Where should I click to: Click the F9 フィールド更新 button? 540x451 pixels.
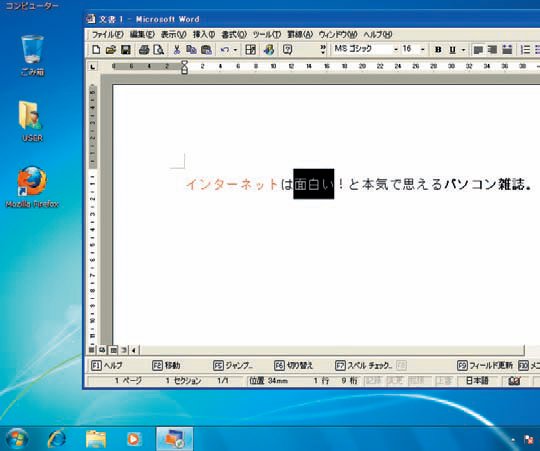[x=485, y=365]
